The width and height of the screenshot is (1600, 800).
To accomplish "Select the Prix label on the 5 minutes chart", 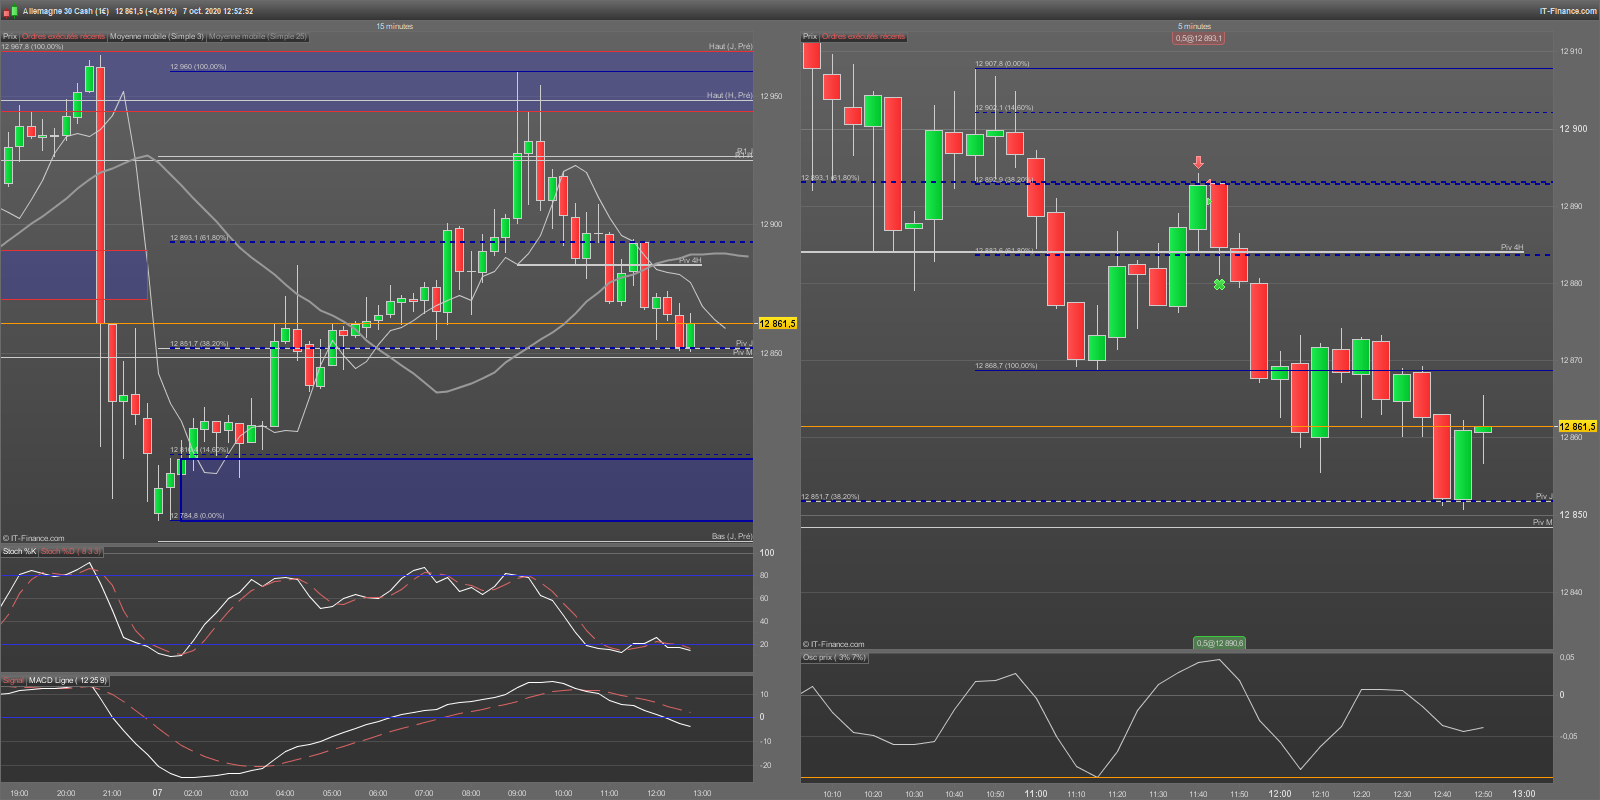I will [810, 37].
